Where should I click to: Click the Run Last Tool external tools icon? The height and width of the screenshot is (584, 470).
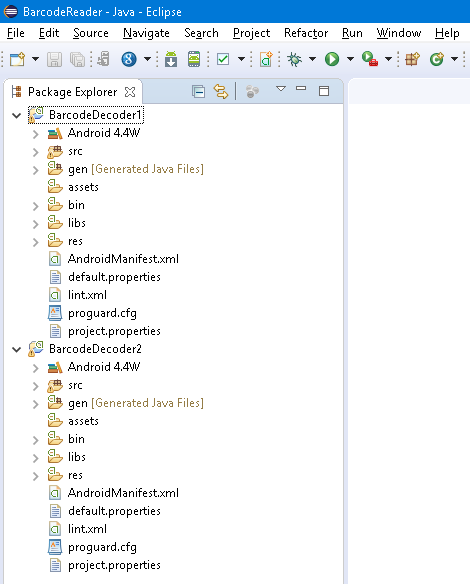pyautogui.click(x=369, y=59)
